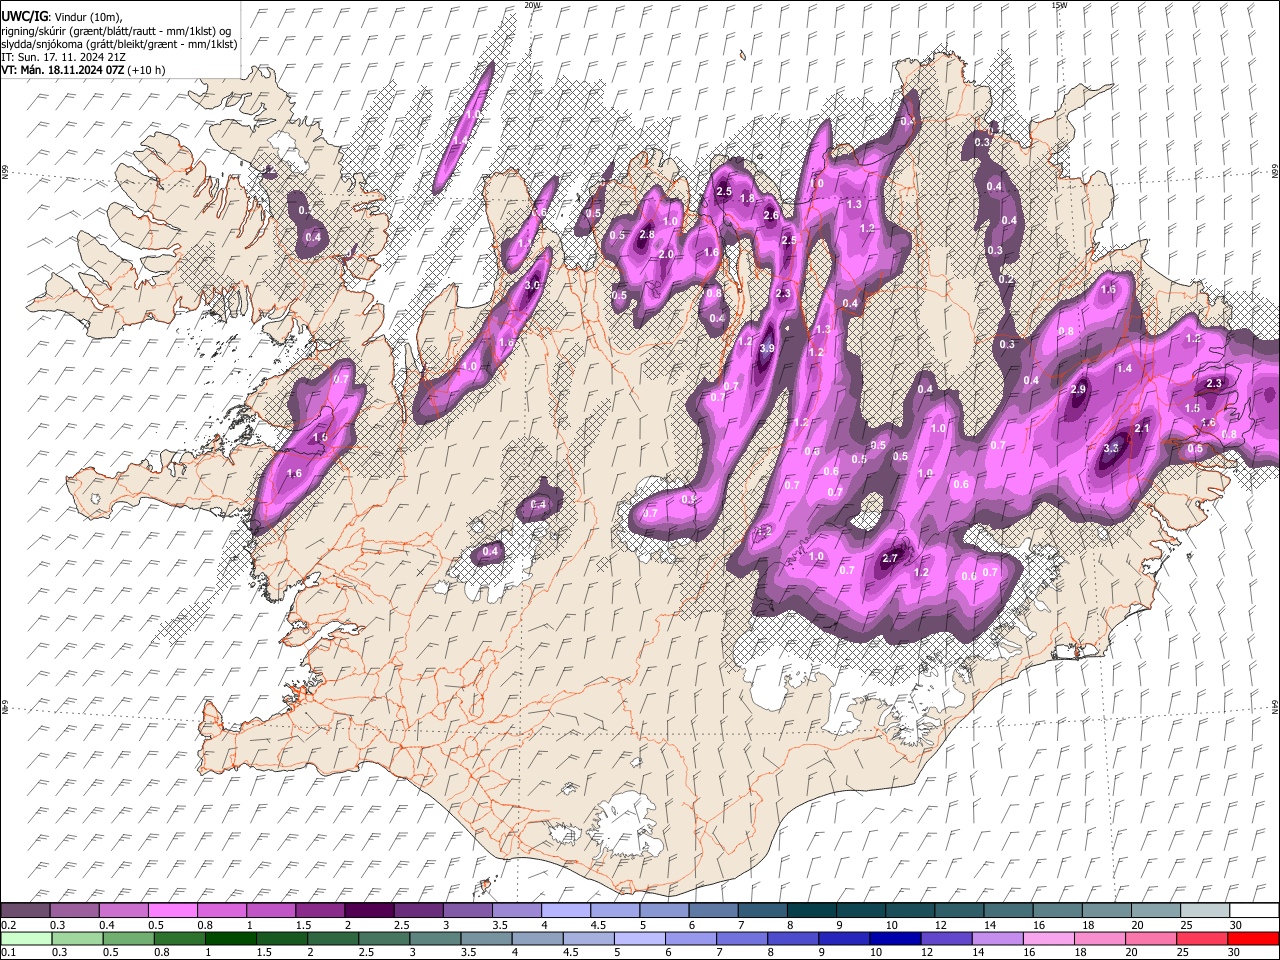1280x960 pixels.
Task: Pick the darkest purple legend swatch between 2 and 2.5
Action: [369, 911]
